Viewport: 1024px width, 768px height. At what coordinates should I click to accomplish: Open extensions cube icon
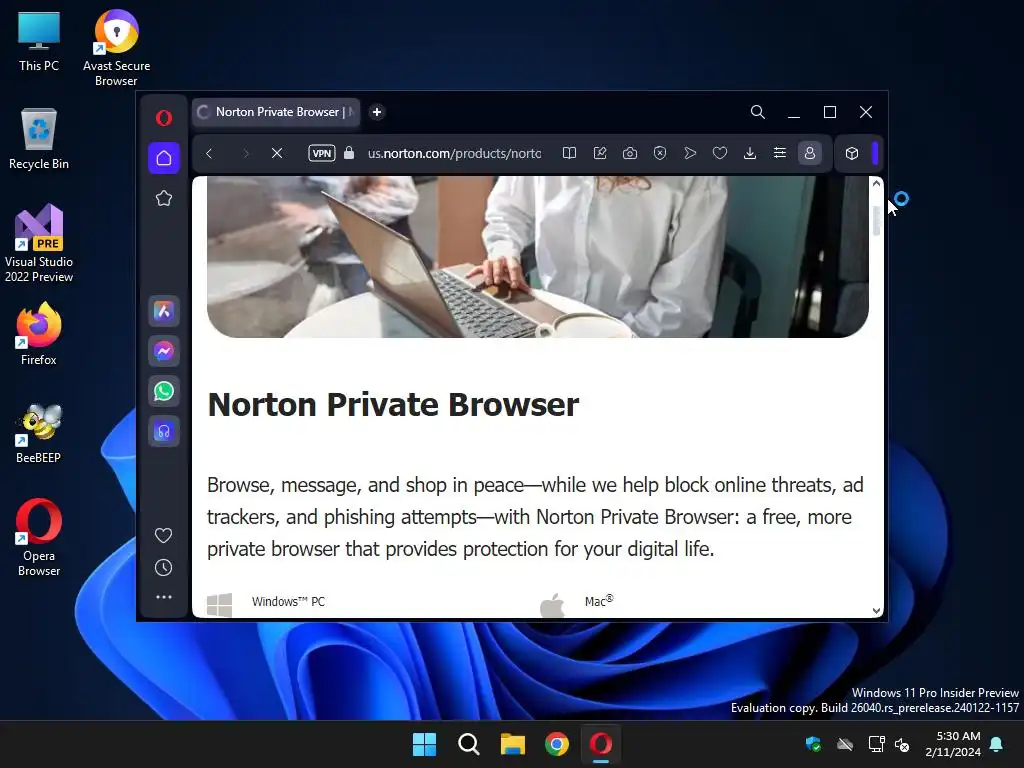[852, 153]
